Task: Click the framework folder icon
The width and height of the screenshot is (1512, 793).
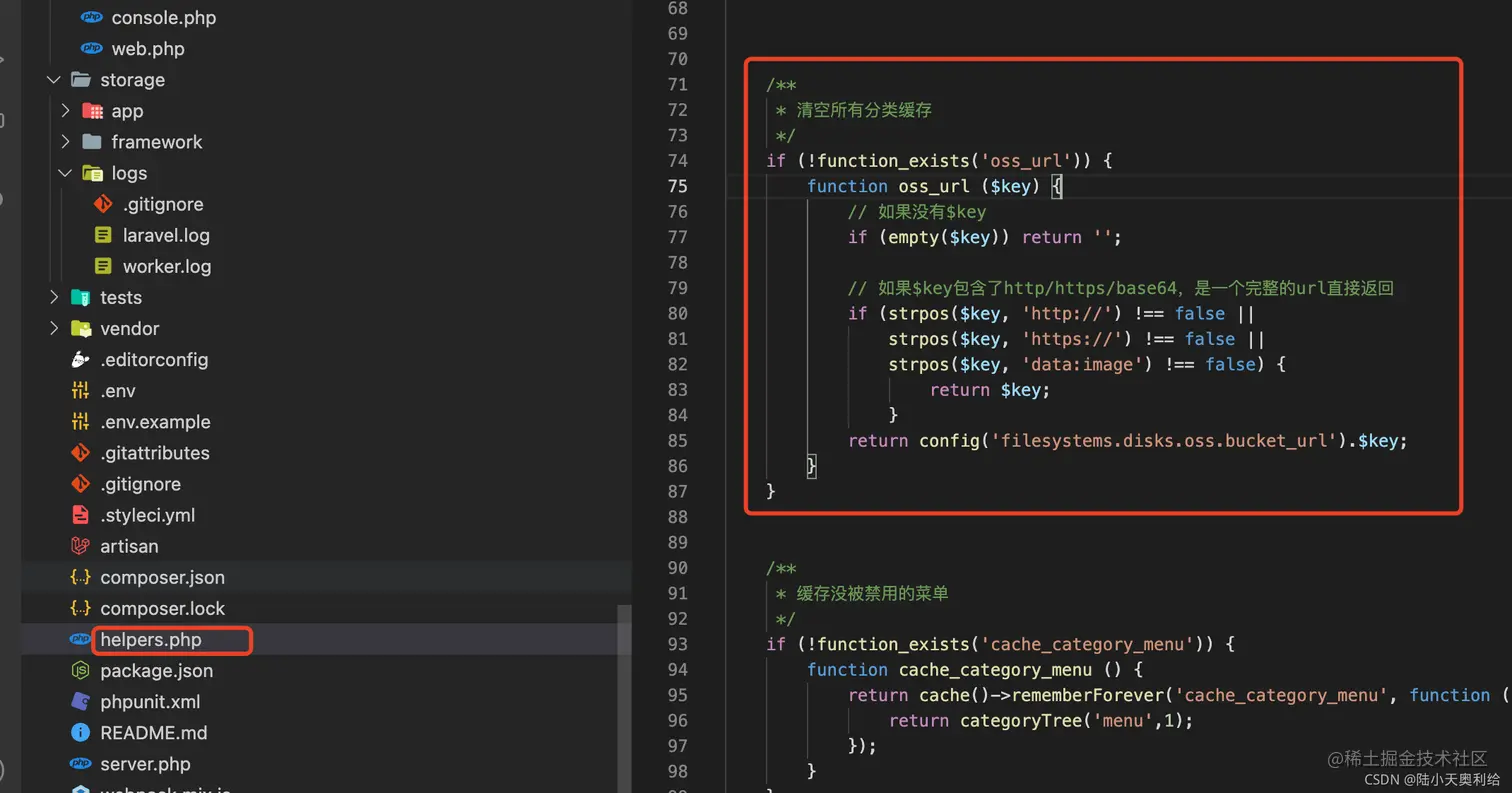Action: (92, 142)
